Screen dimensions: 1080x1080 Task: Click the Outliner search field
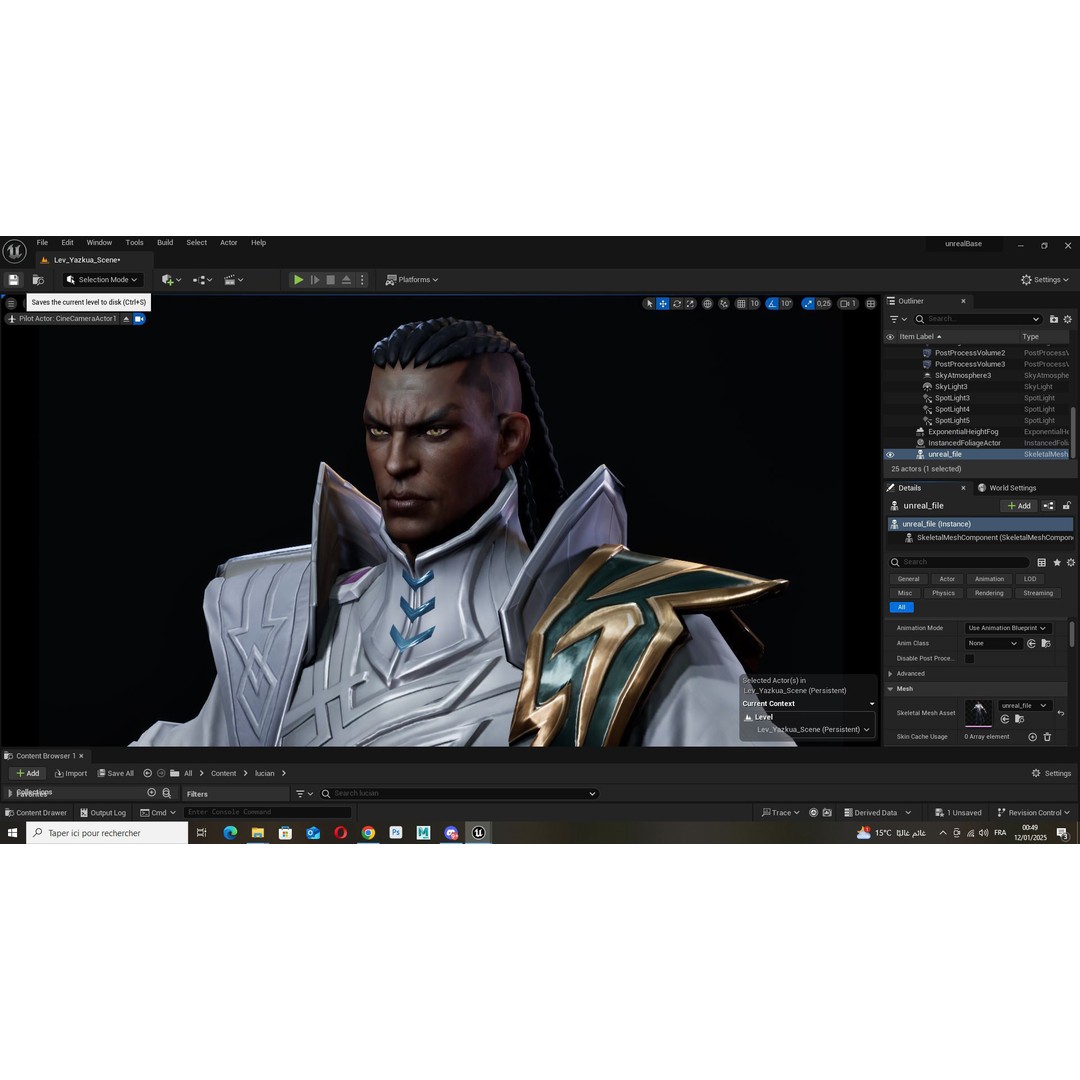pyautogui.click(x=977, y=319)
